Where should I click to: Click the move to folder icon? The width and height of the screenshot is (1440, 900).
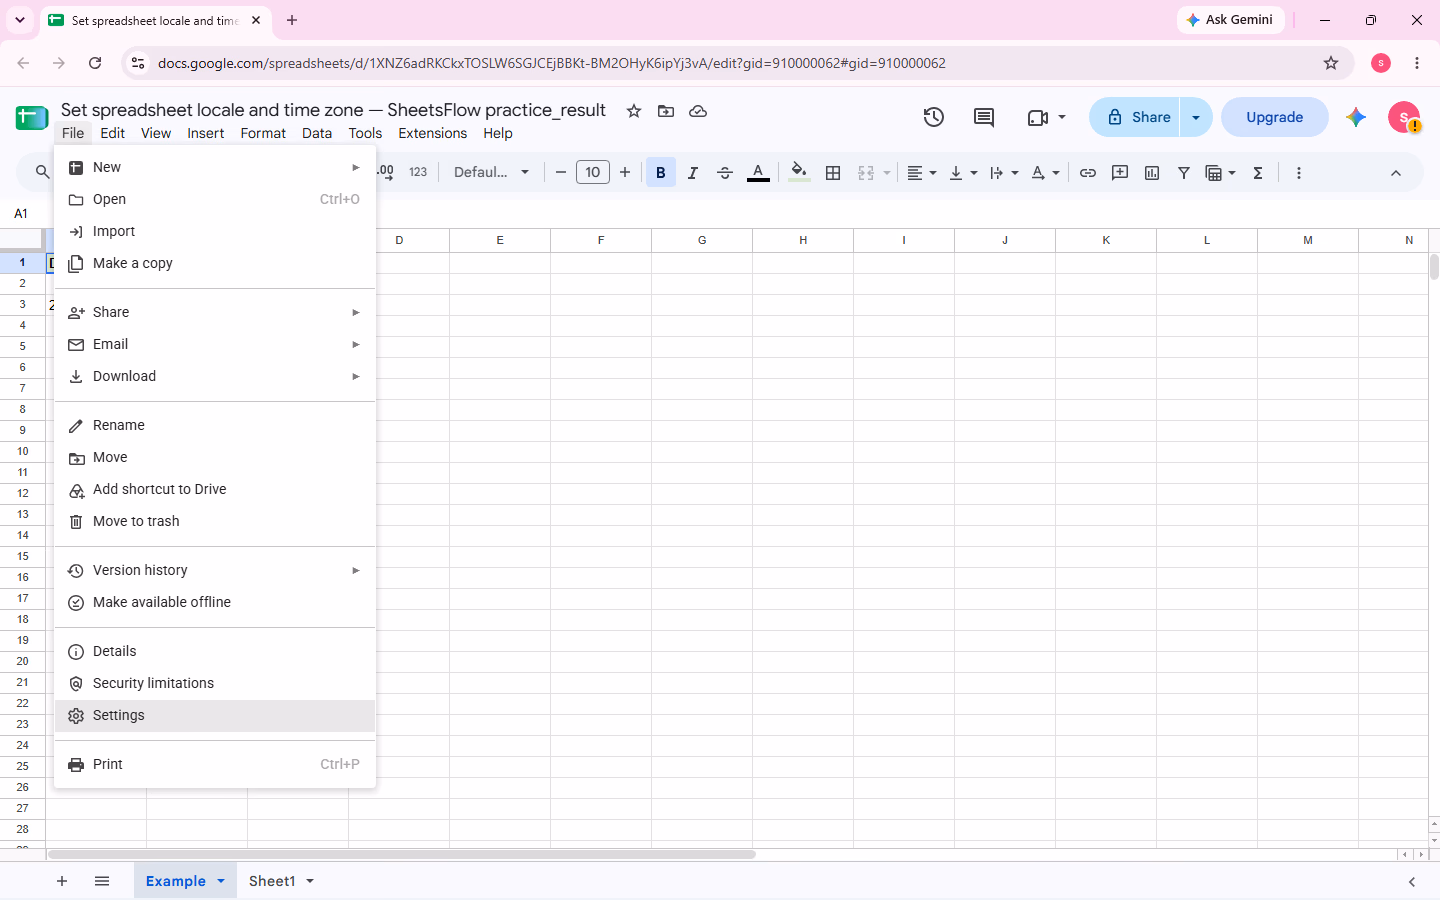[666, 111]
